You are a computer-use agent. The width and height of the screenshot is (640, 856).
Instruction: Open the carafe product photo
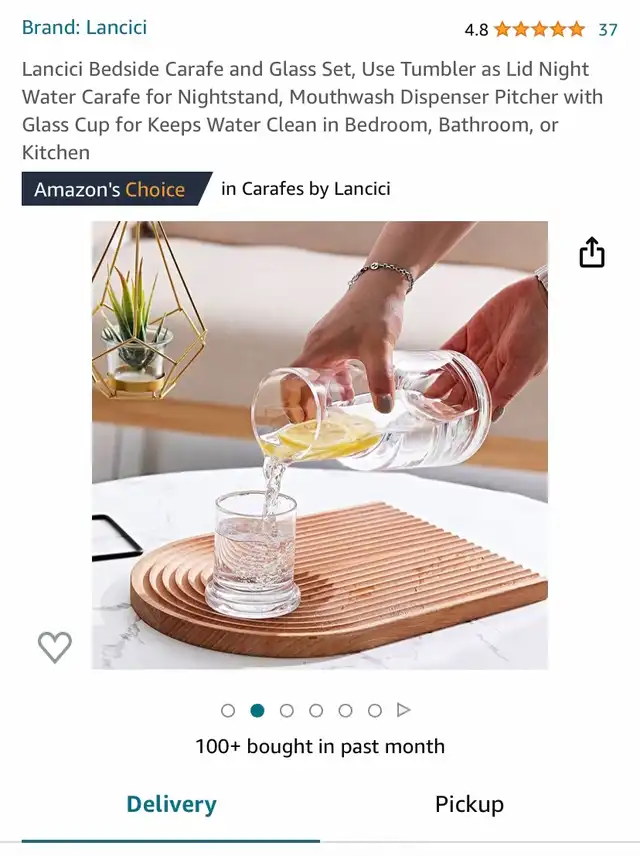pyautogui.click(x=320, y=445)
